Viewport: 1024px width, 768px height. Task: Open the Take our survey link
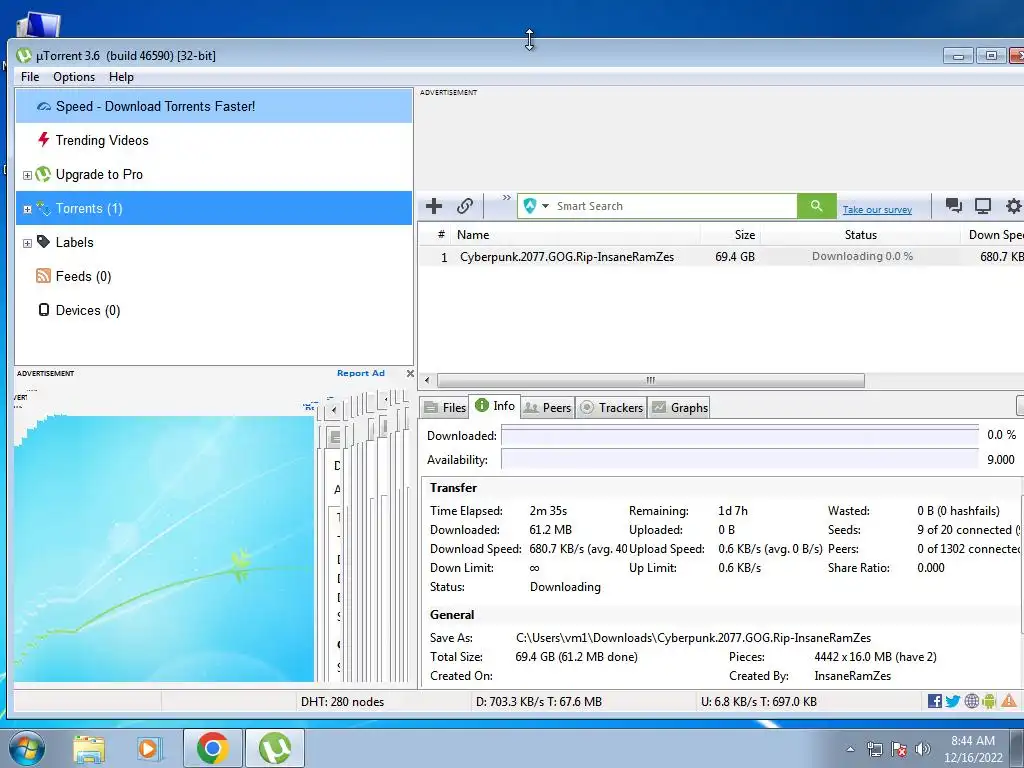(877, 210)
